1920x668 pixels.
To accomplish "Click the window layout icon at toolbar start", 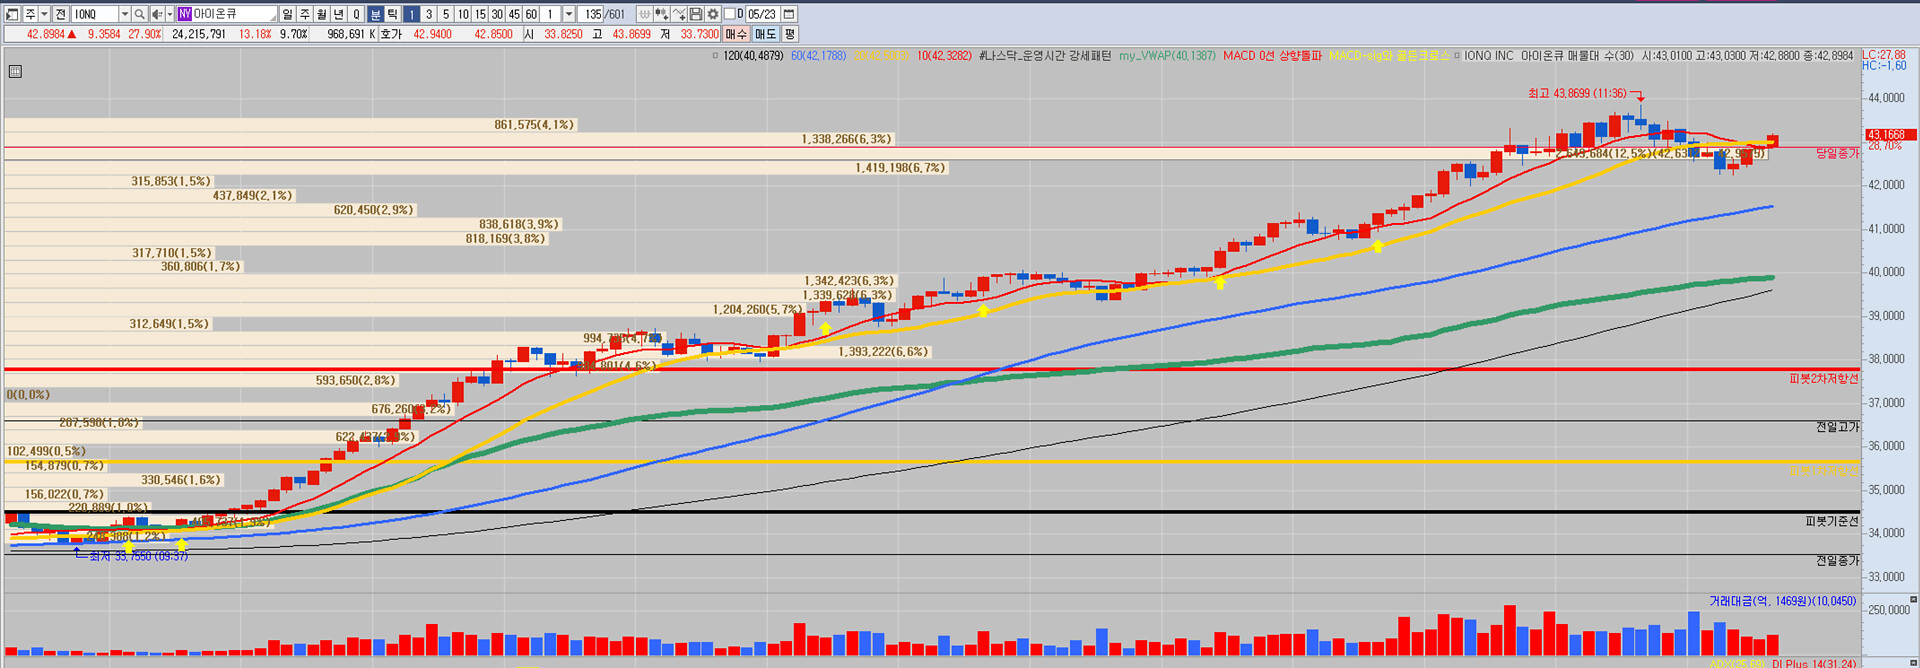I will (x=12, y=14).
